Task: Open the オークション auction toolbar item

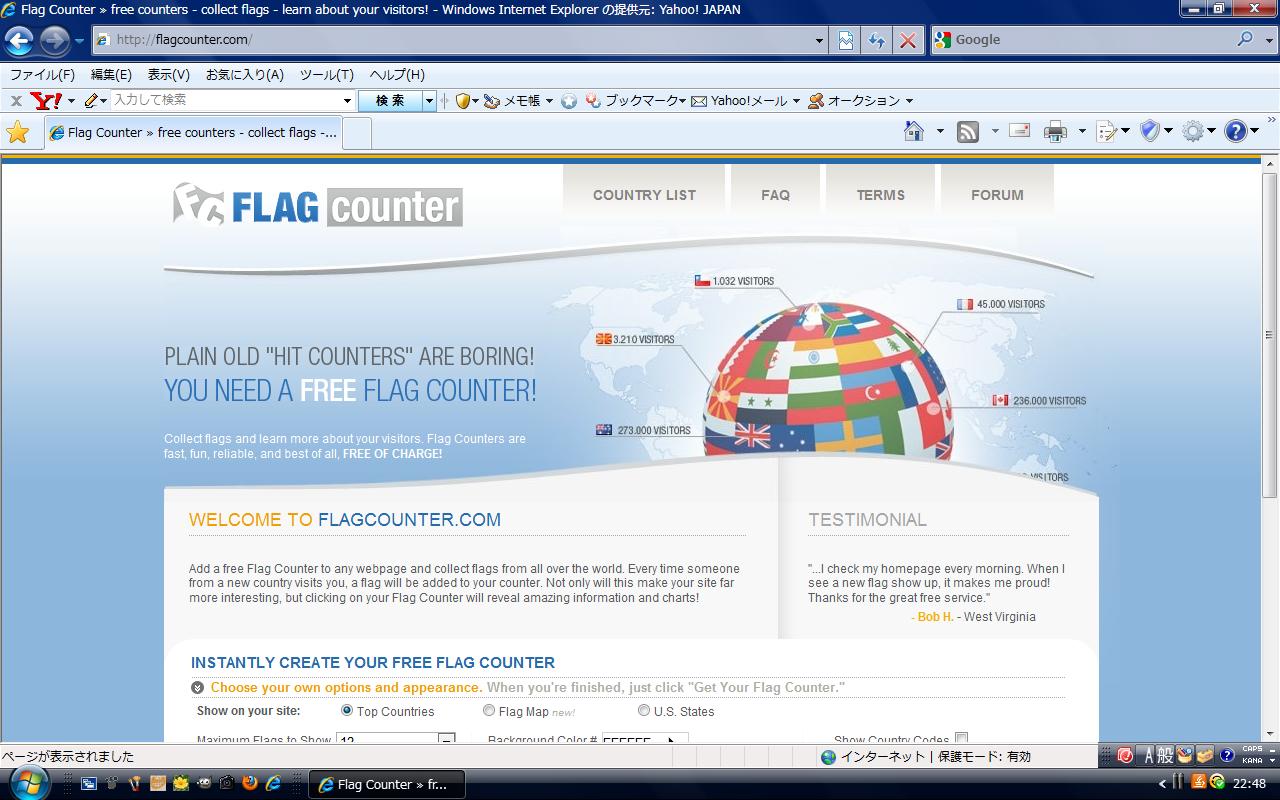Action: (x=860, y=100)
